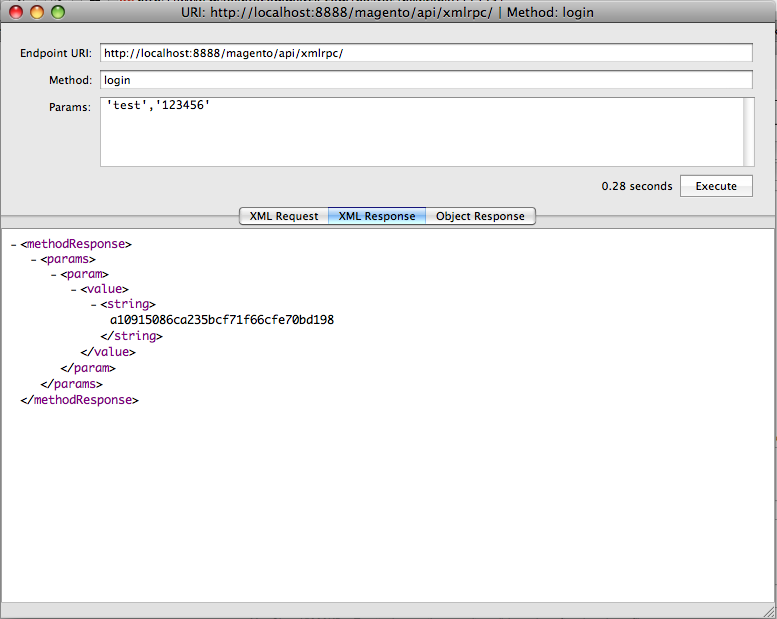The height and width of the screenshot is (619, 777).
Task: Click the closing </param> tag
Action: 88,368
